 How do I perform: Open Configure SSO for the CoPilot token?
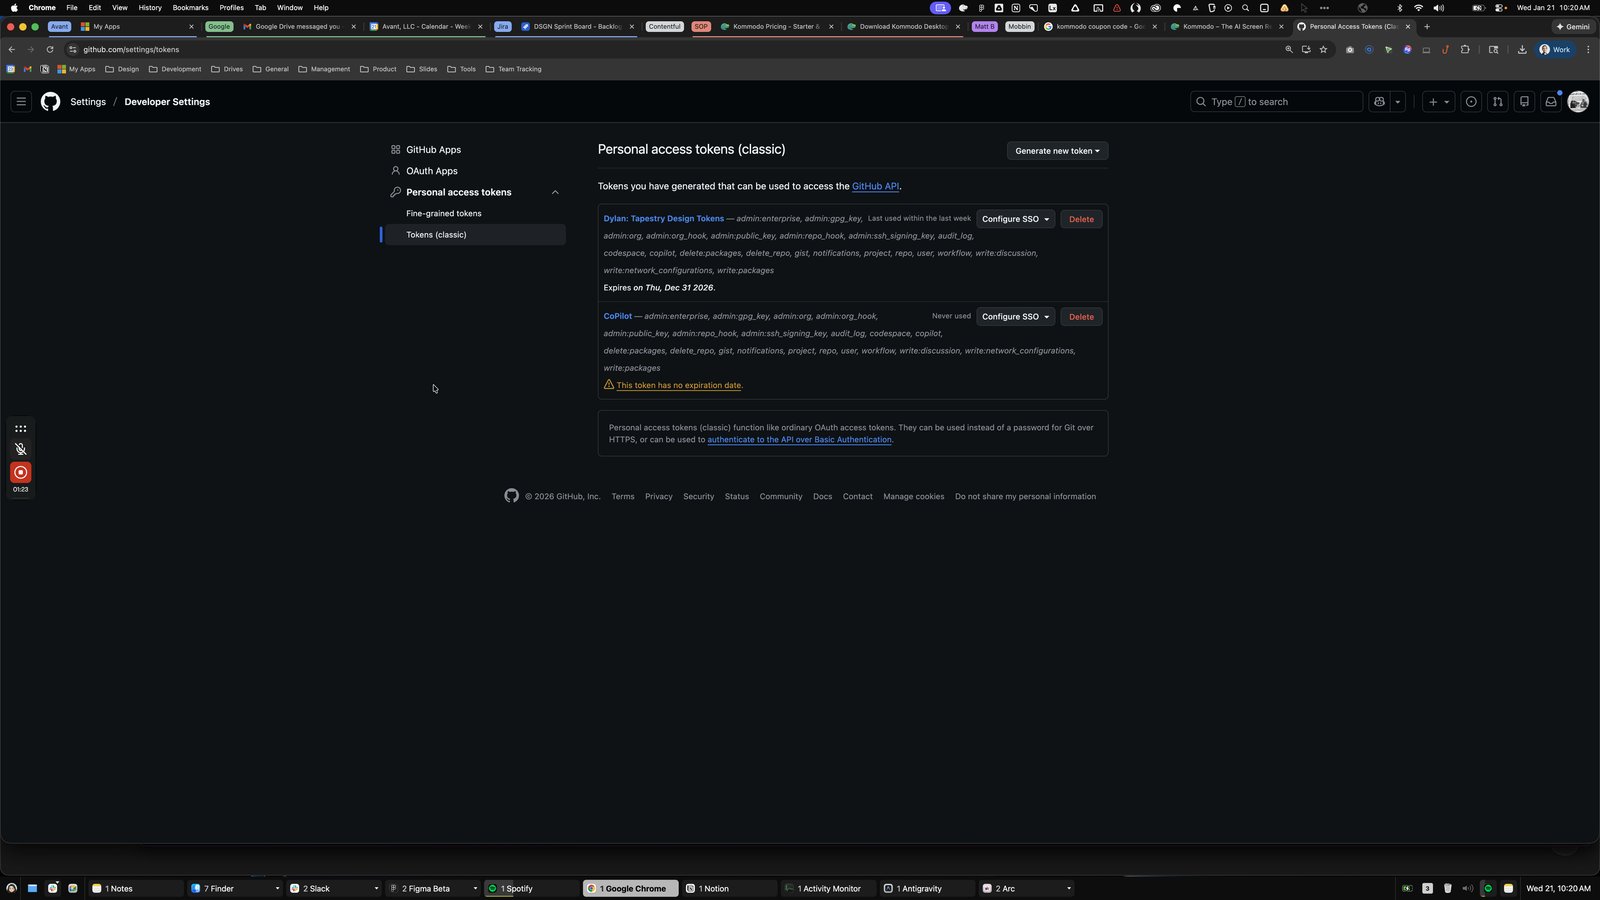(1015, 317)
